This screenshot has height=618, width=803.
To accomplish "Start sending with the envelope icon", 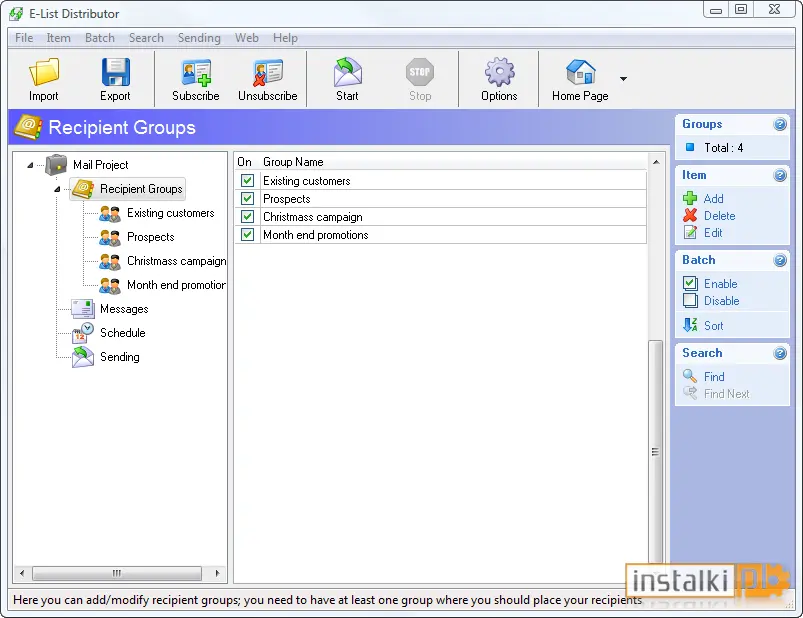I will point(348,72).
